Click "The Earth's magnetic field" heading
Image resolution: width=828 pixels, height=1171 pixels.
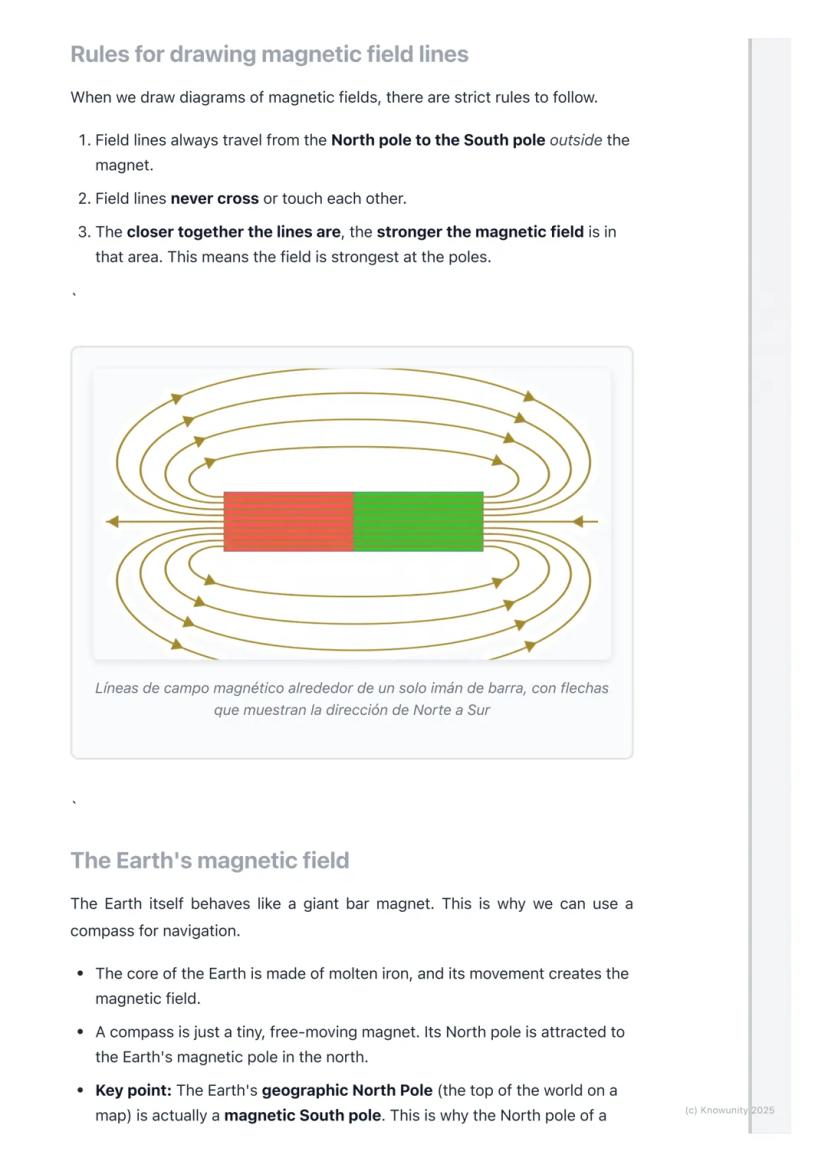point(210,860)
